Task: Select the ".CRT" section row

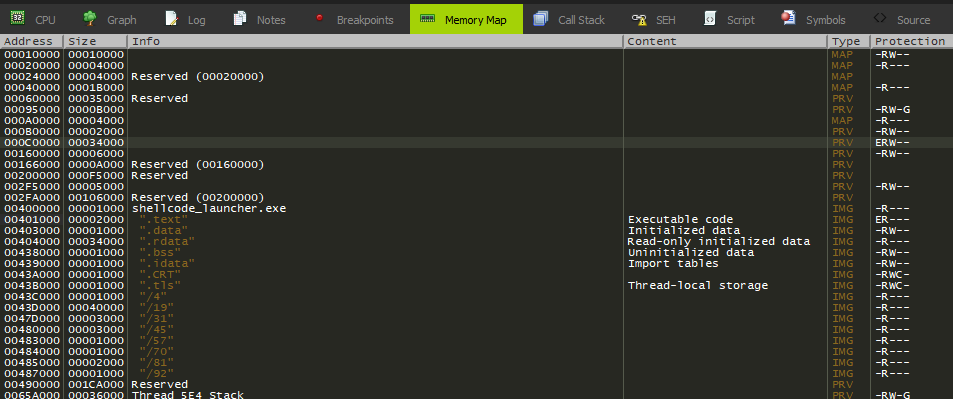Action: click(476, 274)
